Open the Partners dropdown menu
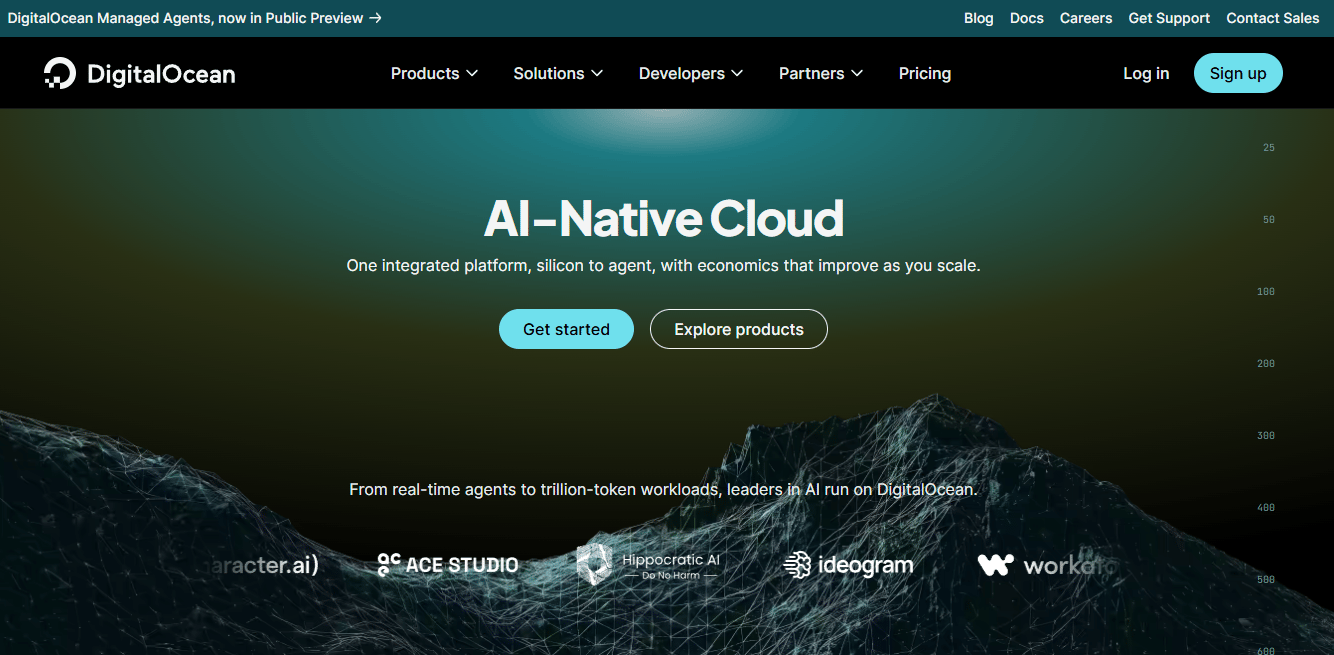This screenshot has width=1334, height=655. coord(821,73)
